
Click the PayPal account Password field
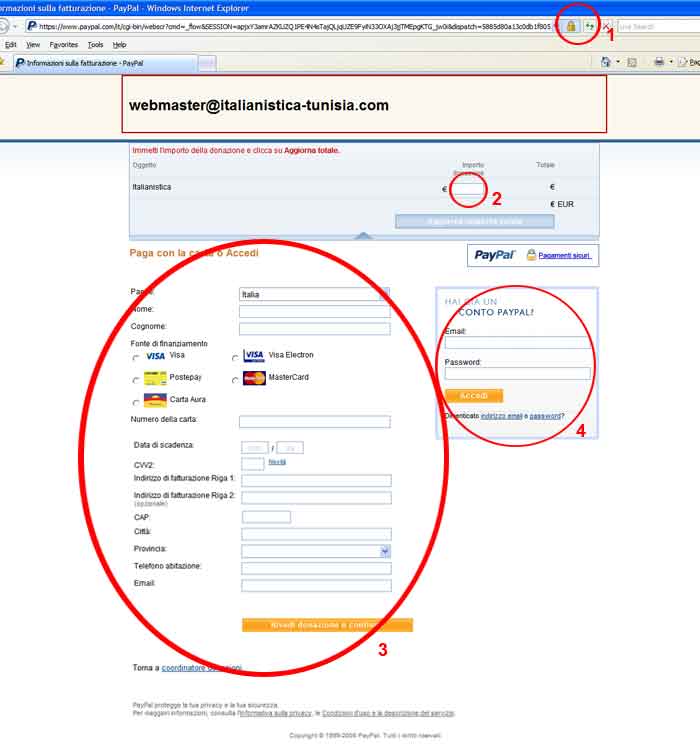point(518,374)
